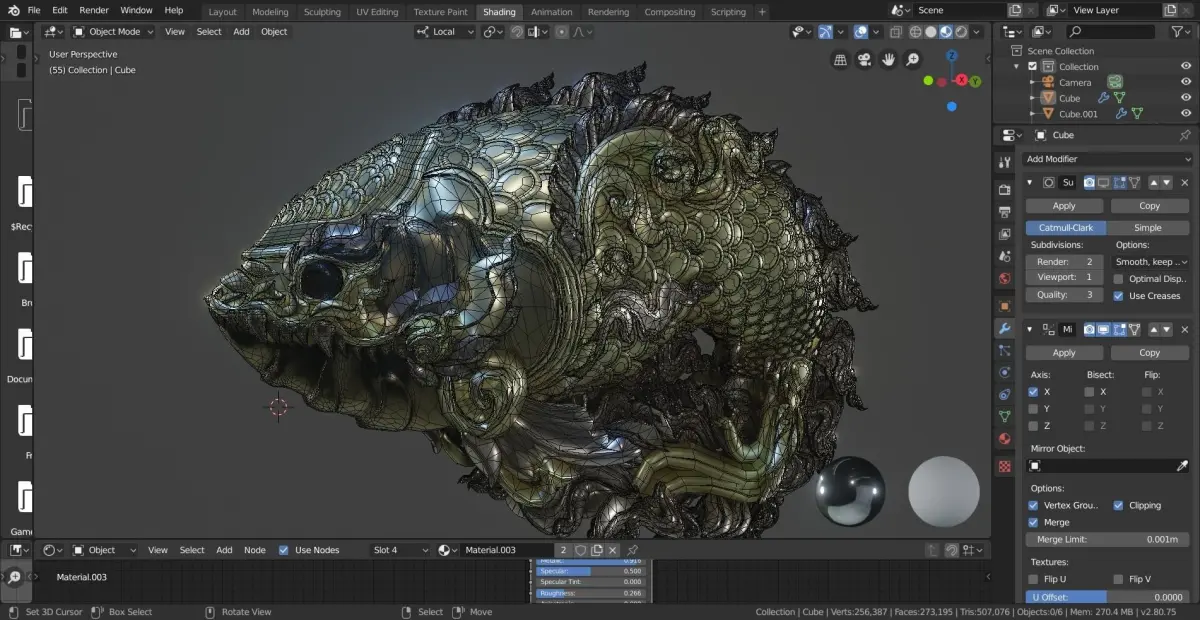Open the Object Mode dropdown
This screenshot has width=1200, height=620.
pos(113,32)
